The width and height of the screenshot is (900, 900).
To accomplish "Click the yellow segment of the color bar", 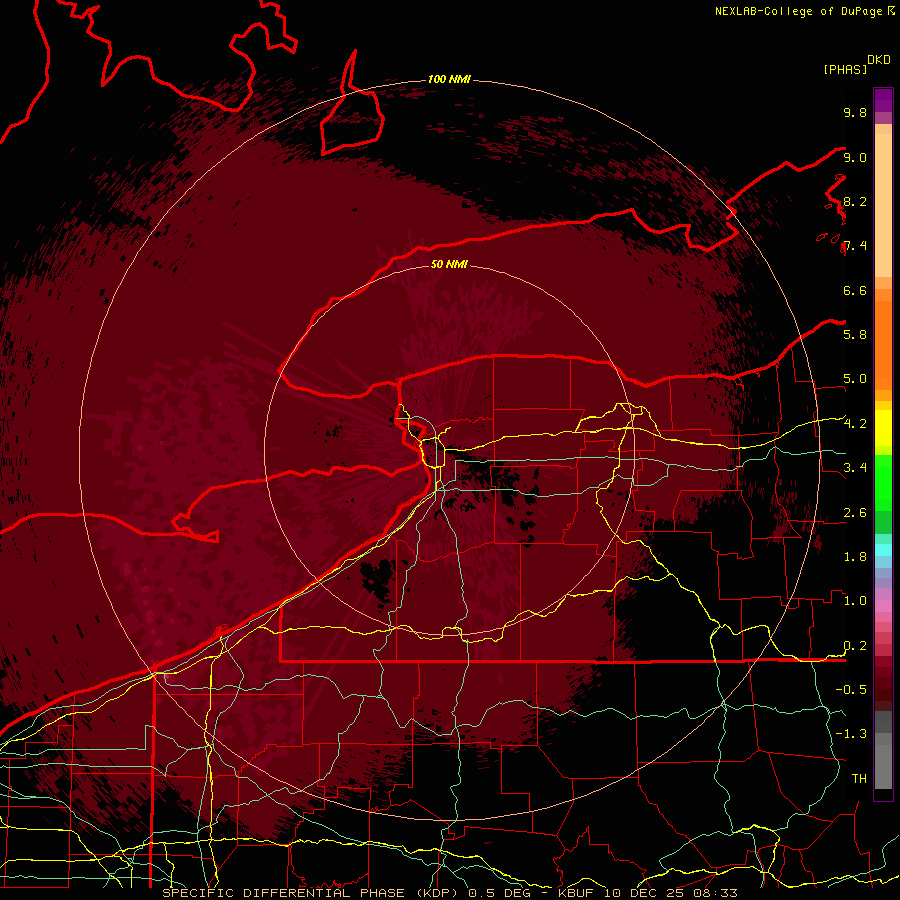I will 883,428.
